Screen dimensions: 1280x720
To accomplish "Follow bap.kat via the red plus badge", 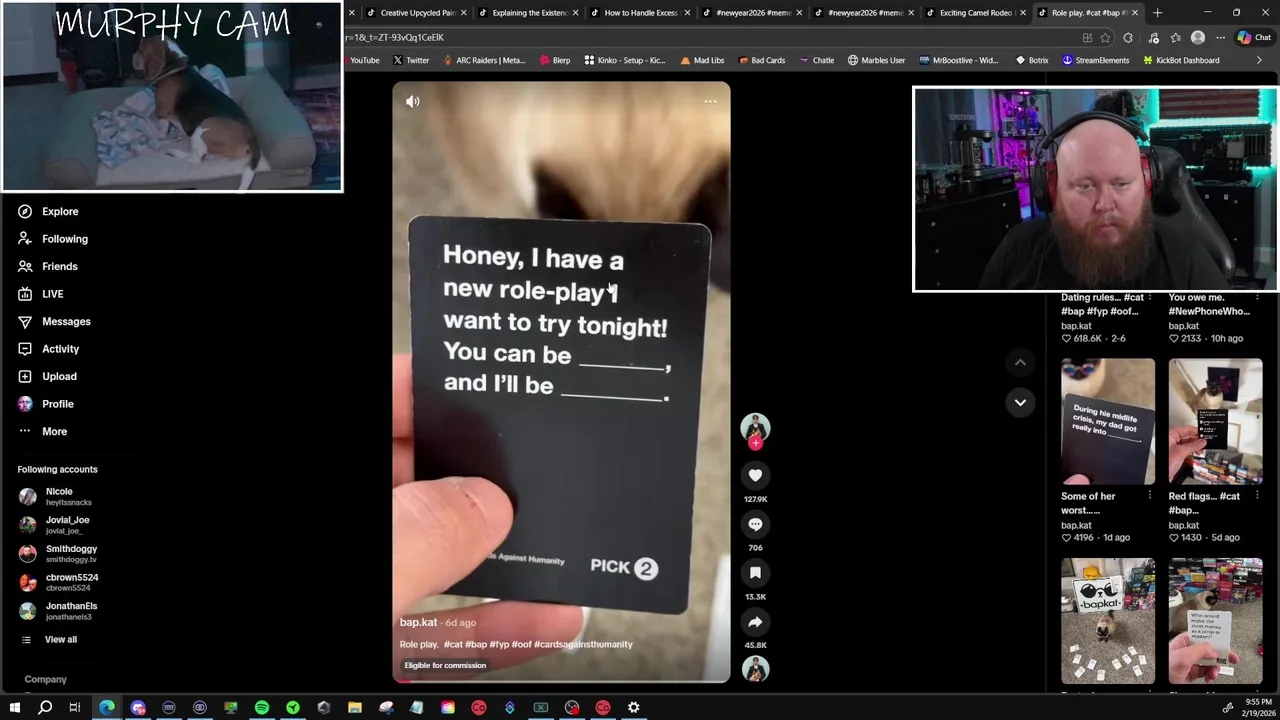I will click(755, 443).
